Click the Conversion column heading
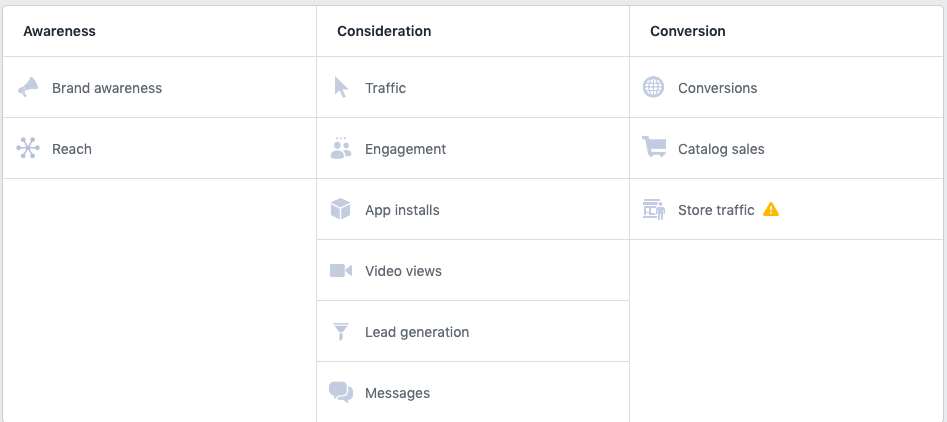Image resolution: width=947 pixels, height=422 pixels. pyautogui.click(x=688, y=31)
